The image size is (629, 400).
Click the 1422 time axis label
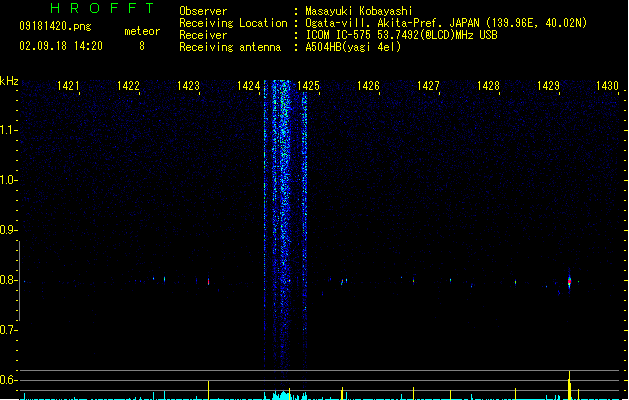tap(128, 86)
